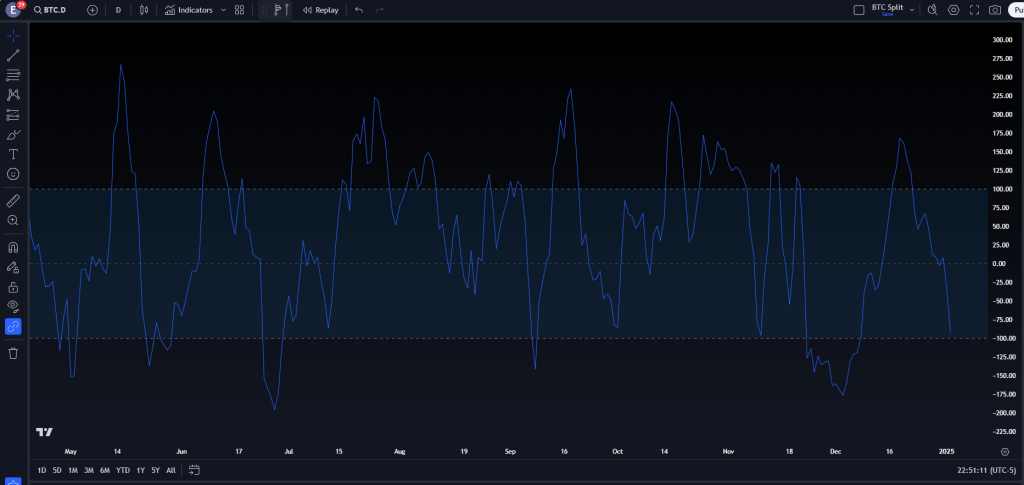Open indicator templates grid icon

point(240,10)
